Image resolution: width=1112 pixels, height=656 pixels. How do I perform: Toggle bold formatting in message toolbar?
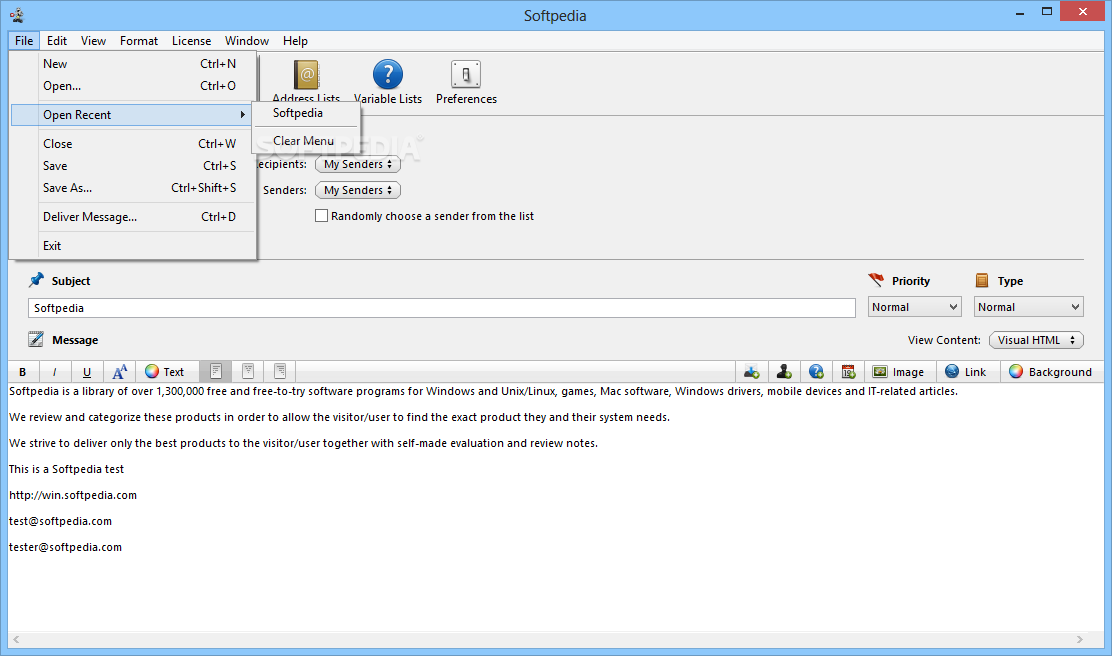[23, 372]
